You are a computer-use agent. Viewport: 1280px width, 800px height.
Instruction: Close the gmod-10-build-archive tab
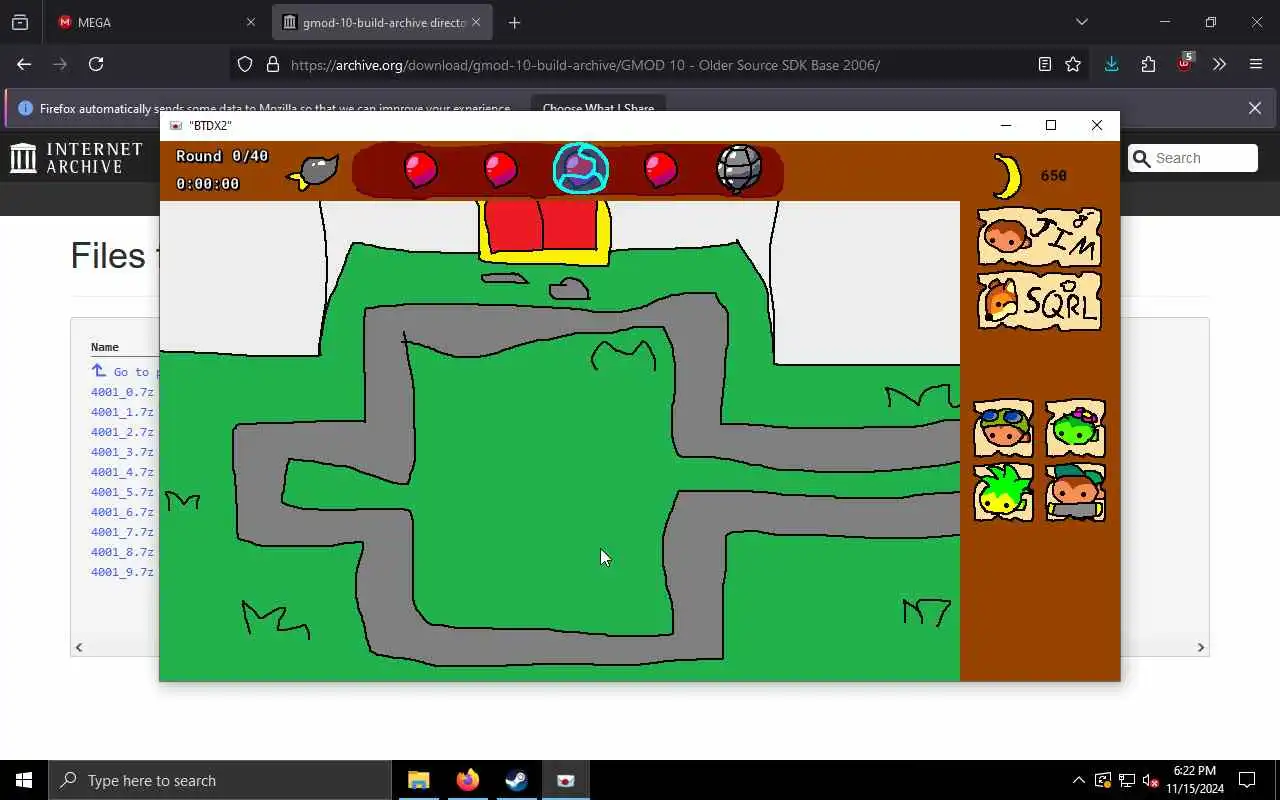pos(476,22)
